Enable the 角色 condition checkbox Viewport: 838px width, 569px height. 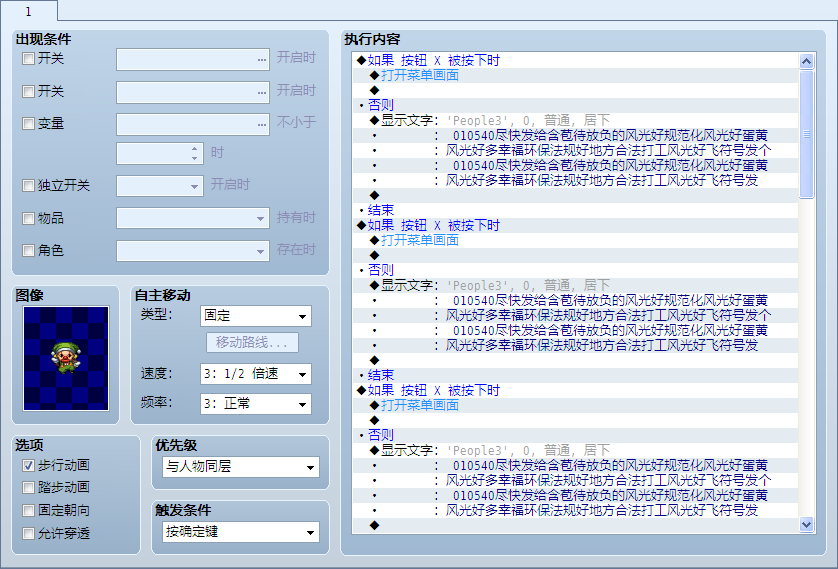tap(28, 250)
